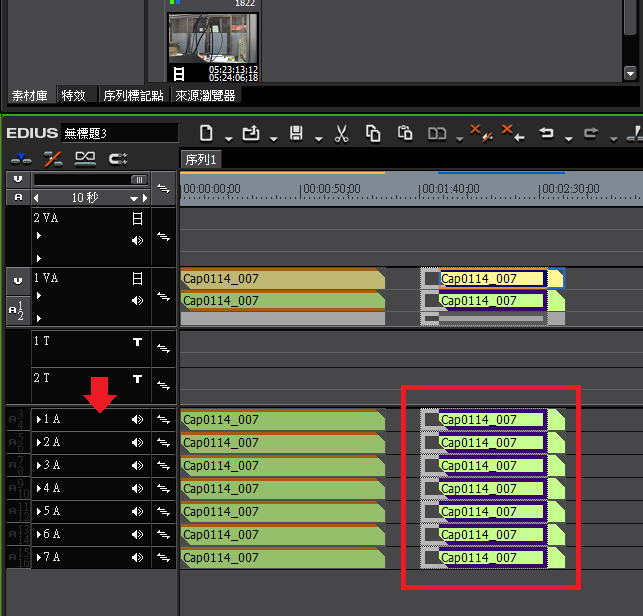Toggle video mute on 2 VA track
This screenshot has height=616, width=643.
pyautogui.click(x=137, y=218)
